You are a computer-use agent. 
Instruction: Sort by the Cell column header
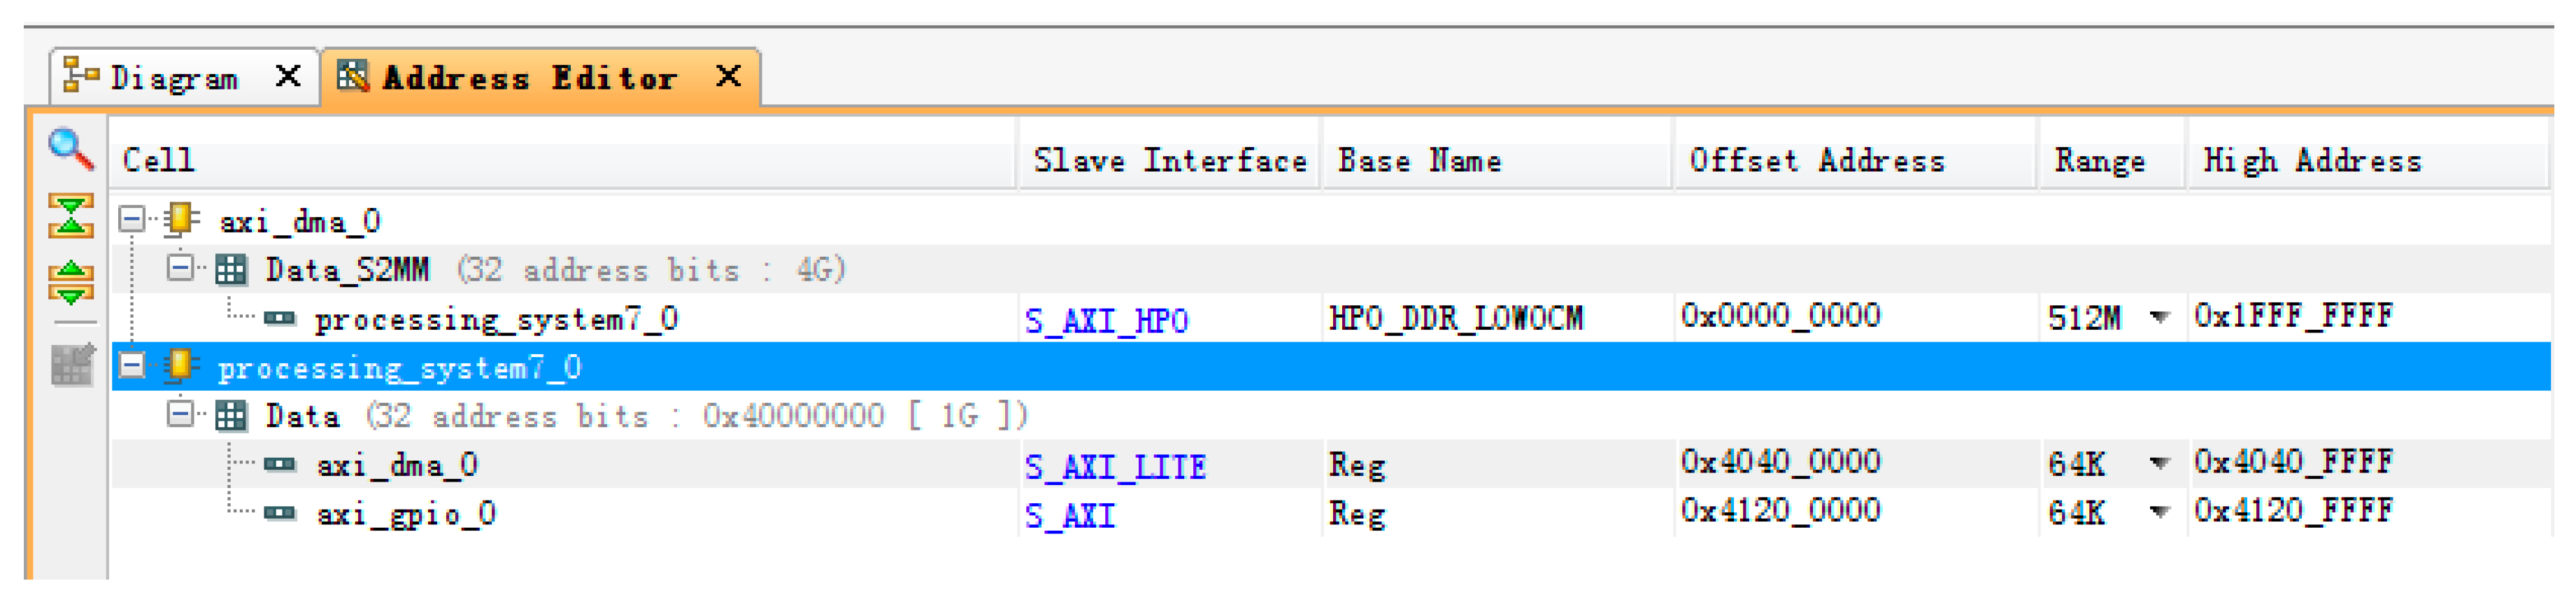pos(564,160)
